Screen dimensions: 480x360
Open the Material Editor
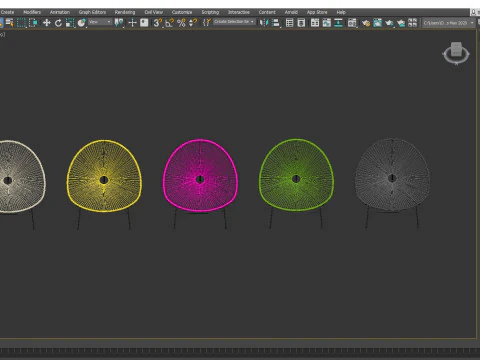pyautogui.click(x=352, y=23)
